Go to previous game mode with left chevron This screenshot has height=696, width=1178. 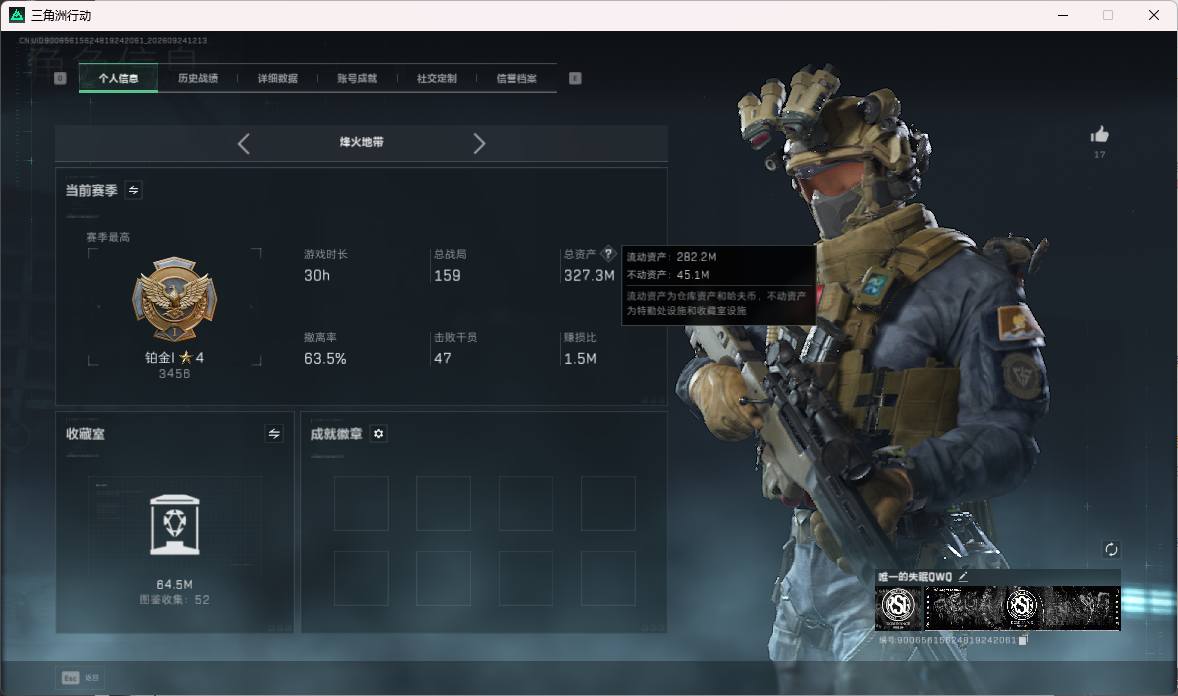pos(243,144)
